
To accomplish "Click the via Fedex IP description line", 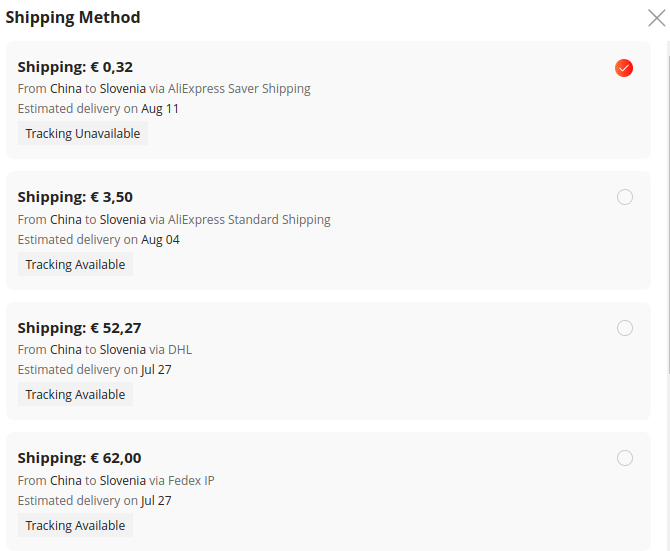I will (116, 481).
